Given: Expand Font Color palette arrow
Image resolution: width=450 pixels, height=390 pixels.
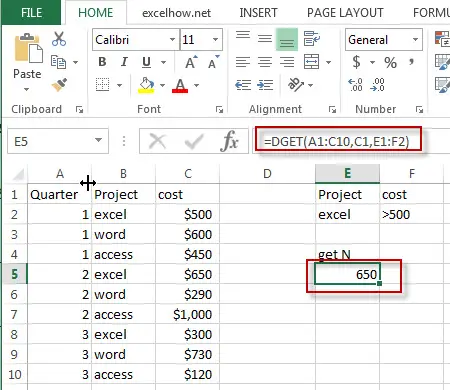Looking at the screenshot, I should (x=196, y=85).
